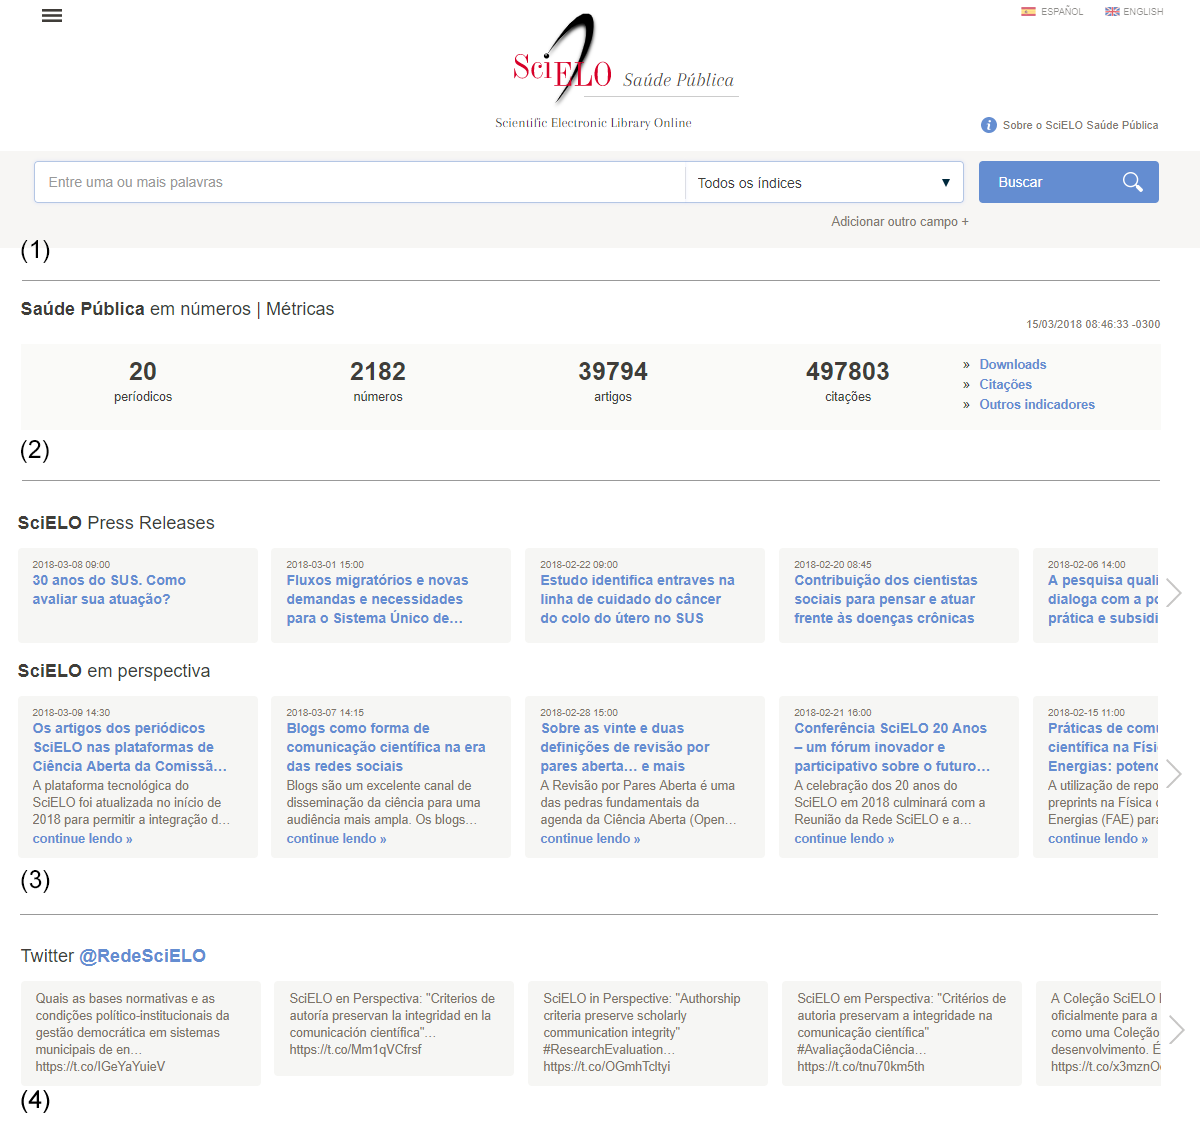Open the @RedeSciELO Twitter link

(x=143, y=956)
